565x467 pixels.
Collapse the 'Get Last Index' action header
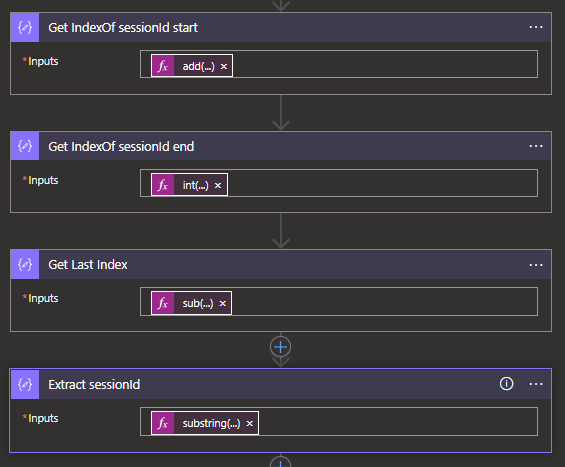click(281, 264)
